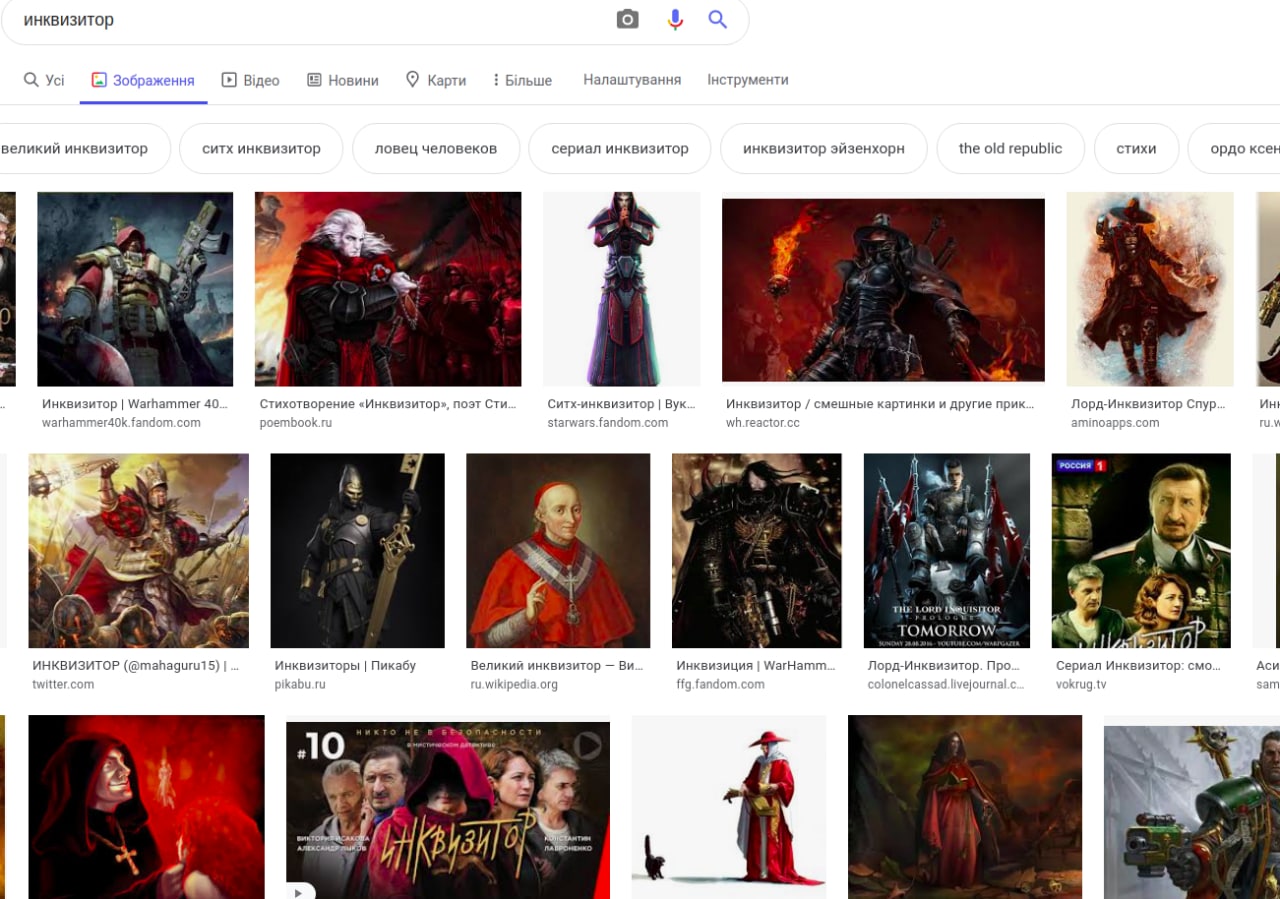1280x899 pixels.
Task: Open the Sith inquisitor starwars.fandom image
Action: click(623, 289)
